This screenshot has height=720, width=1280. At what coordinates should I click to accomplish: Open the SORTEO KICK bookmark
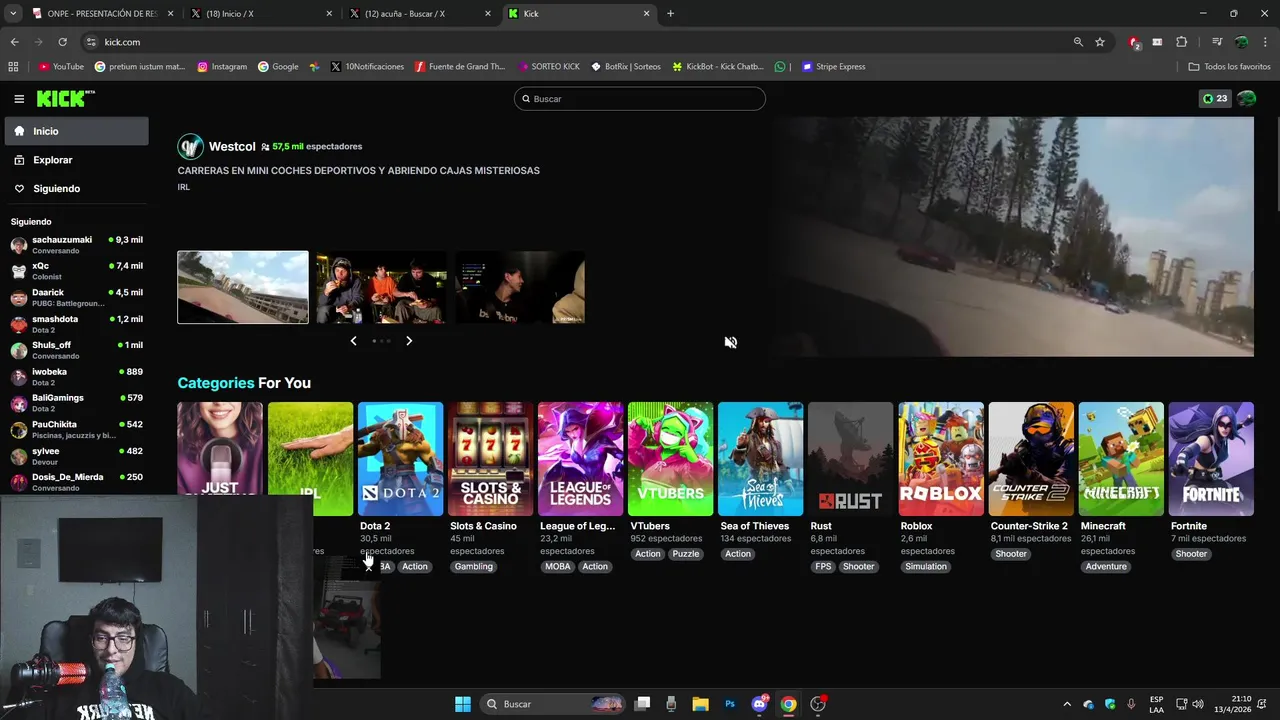click(x=549, y=67)
